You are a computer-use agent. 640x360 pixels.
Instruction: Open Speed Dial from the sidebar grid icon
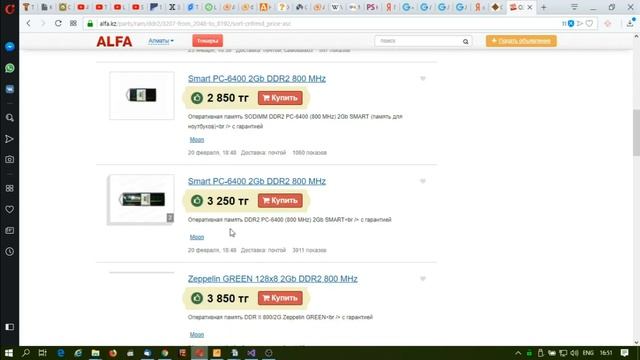(10, 188)
